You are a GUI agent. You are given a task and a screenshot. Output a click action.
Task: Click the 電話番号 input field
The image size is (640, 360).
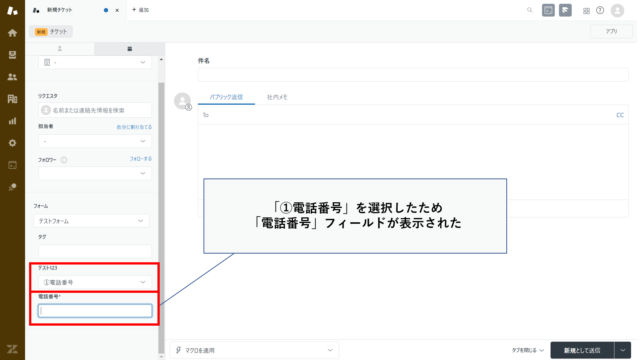(95, 311)
